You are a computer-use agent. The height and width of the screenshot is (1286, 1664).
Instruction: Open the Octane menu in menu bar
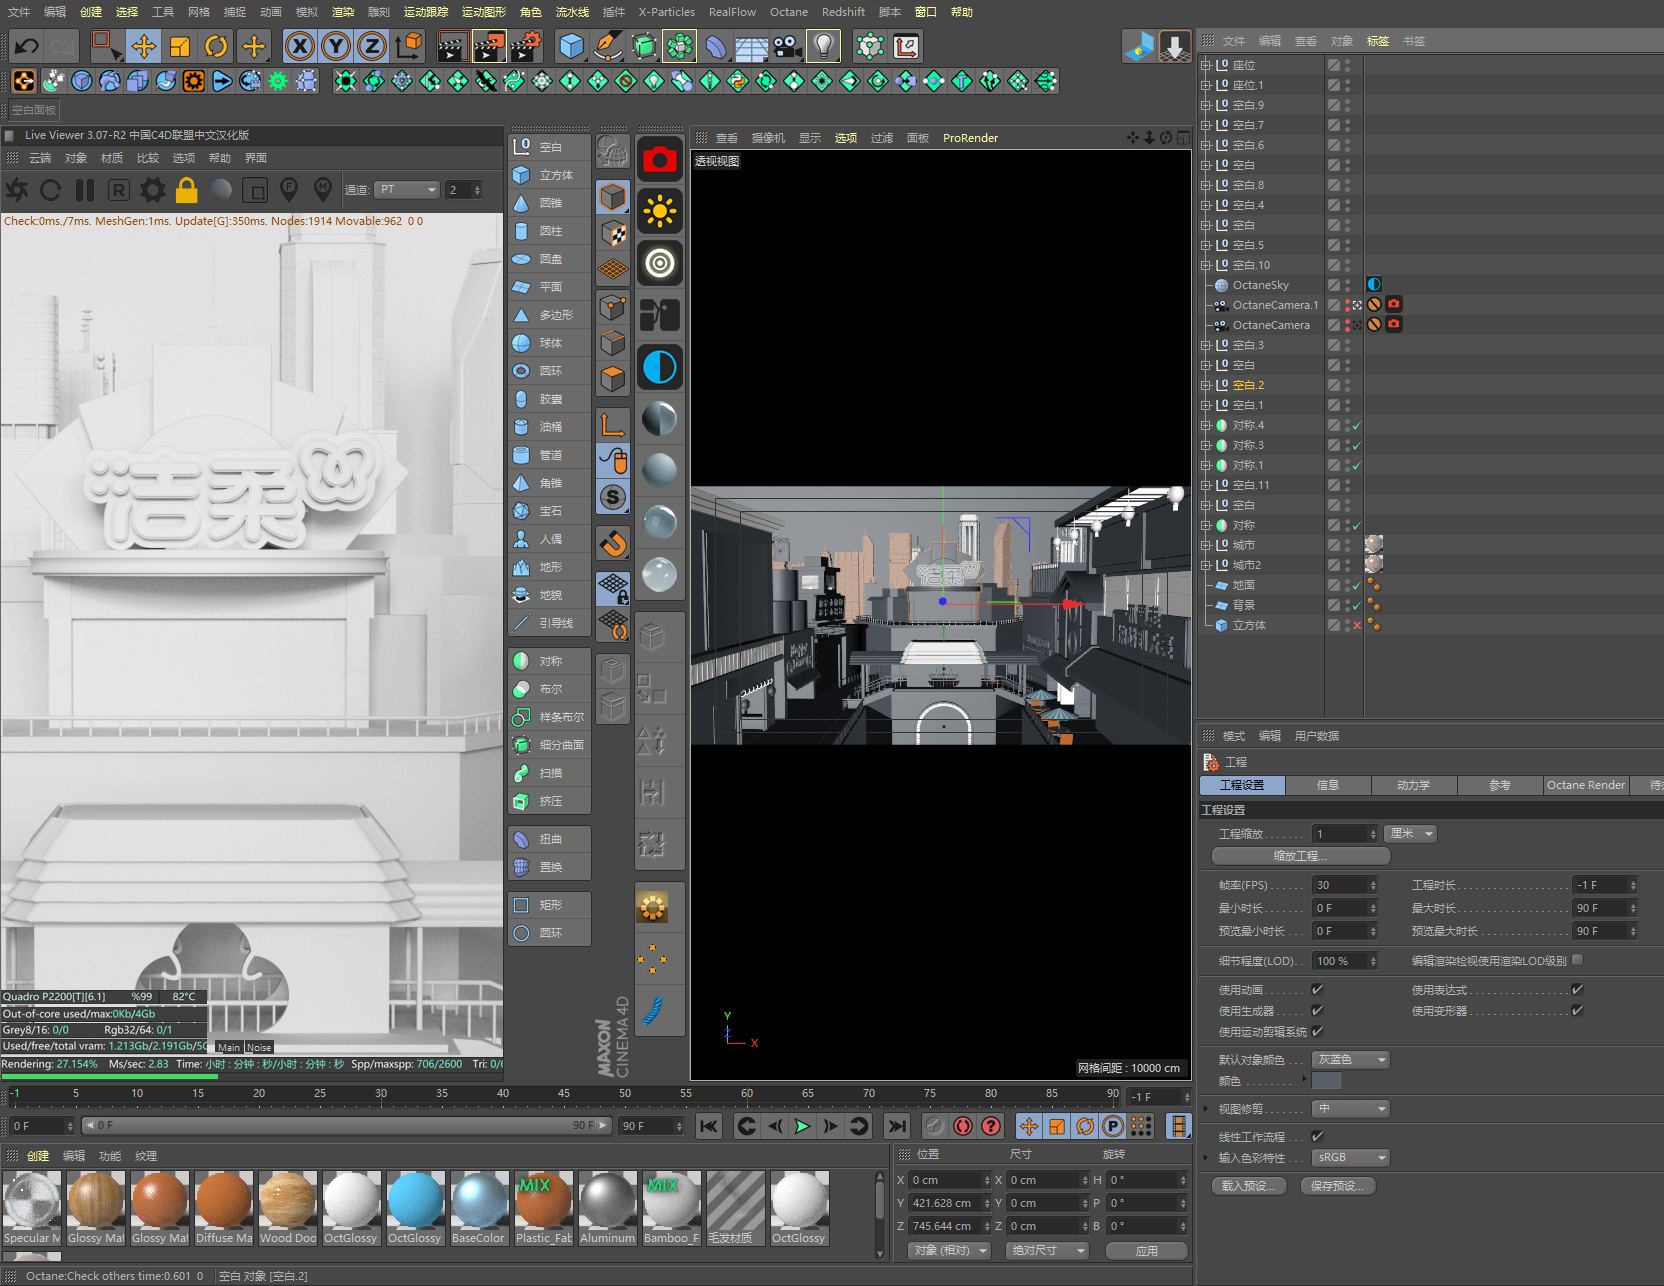tap(788, 12)
